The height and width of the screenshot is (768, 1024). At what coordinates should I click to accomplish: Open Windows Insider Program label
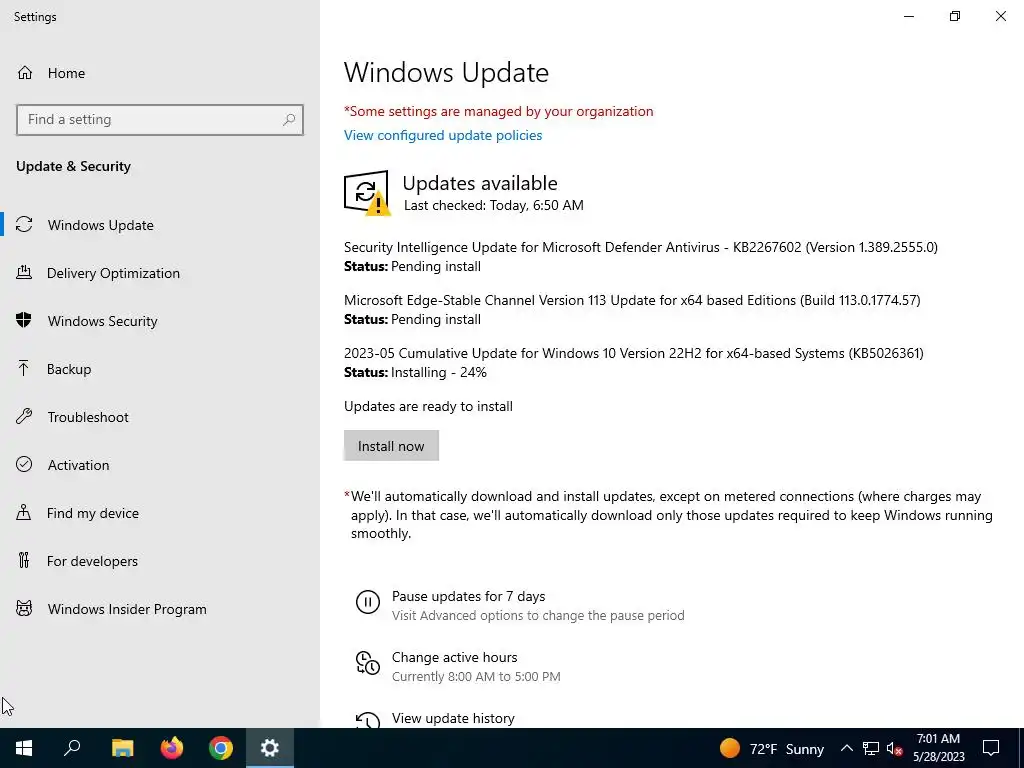pos(127,609)
